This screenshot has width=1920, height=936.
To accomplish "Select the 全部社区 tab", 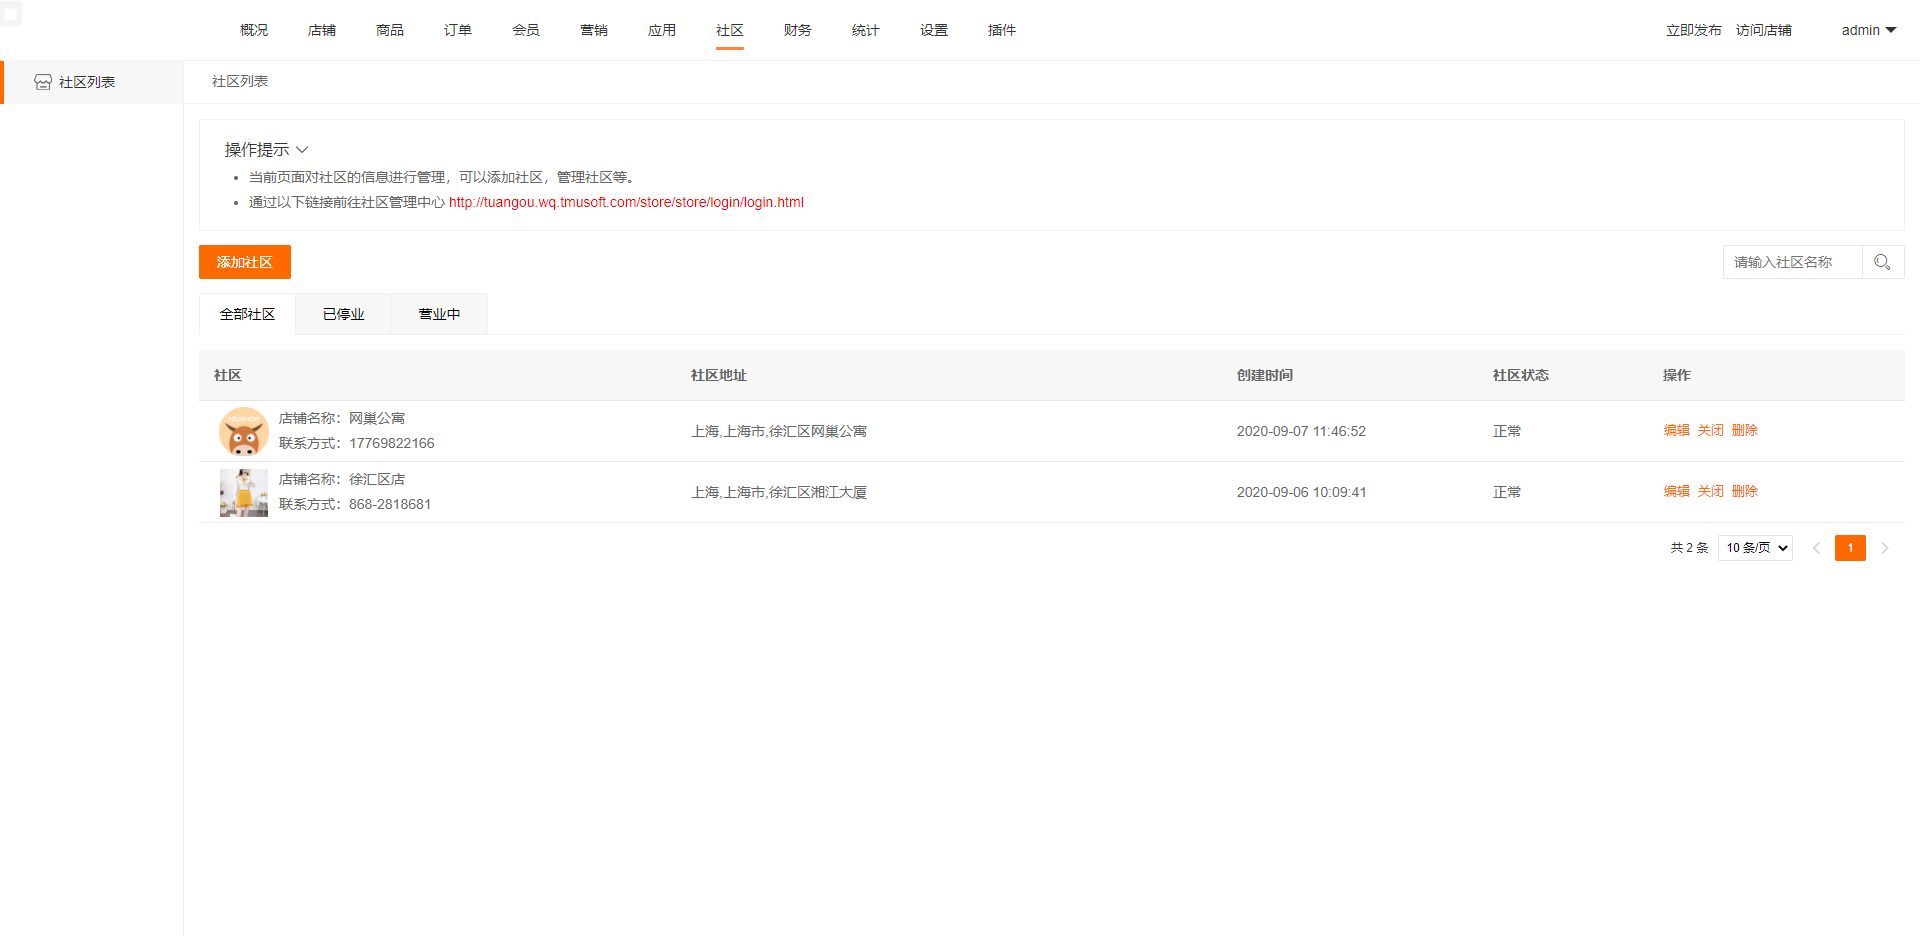I will point(247,314).
